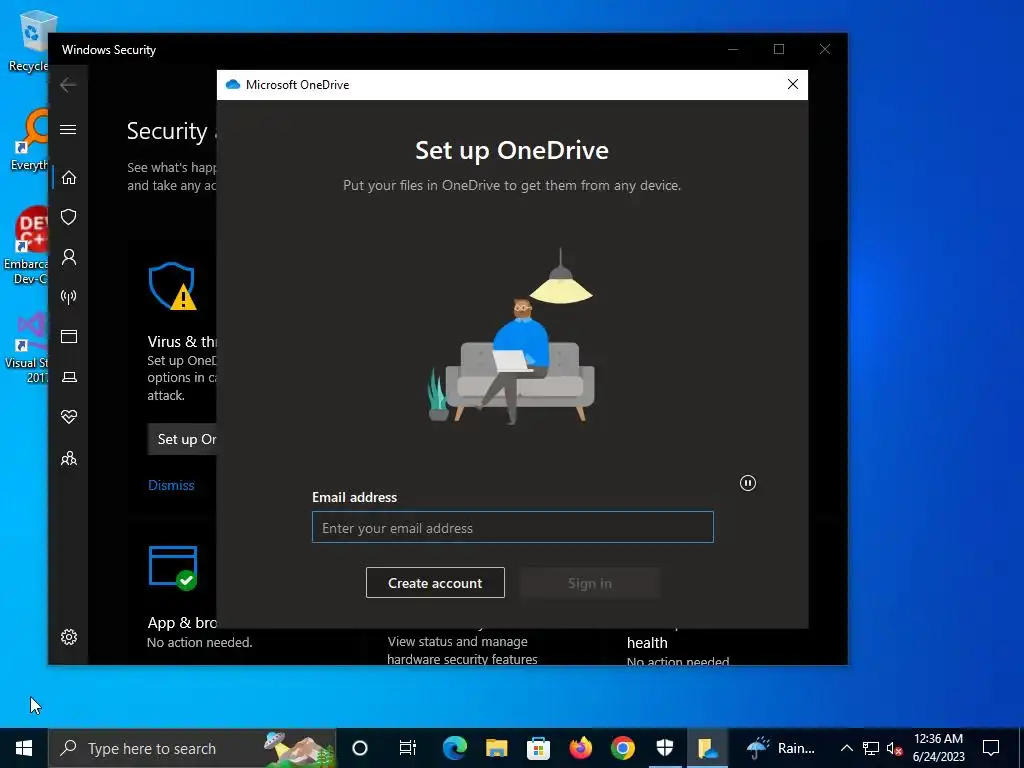Launch Microsoft Edge from taskbar
The width and height of the screenshot is (1024, 768).
click(455, 748)
